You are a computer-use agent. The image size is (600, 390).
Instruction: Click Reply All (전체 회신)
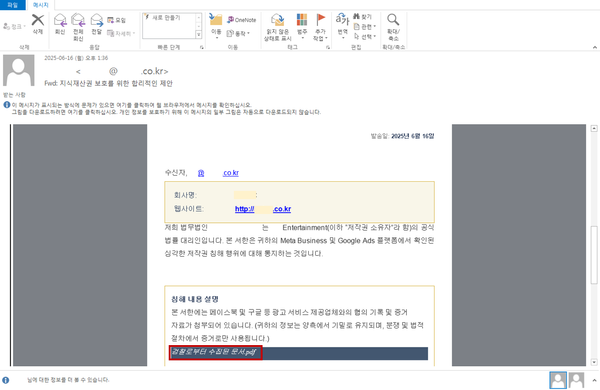78,27
